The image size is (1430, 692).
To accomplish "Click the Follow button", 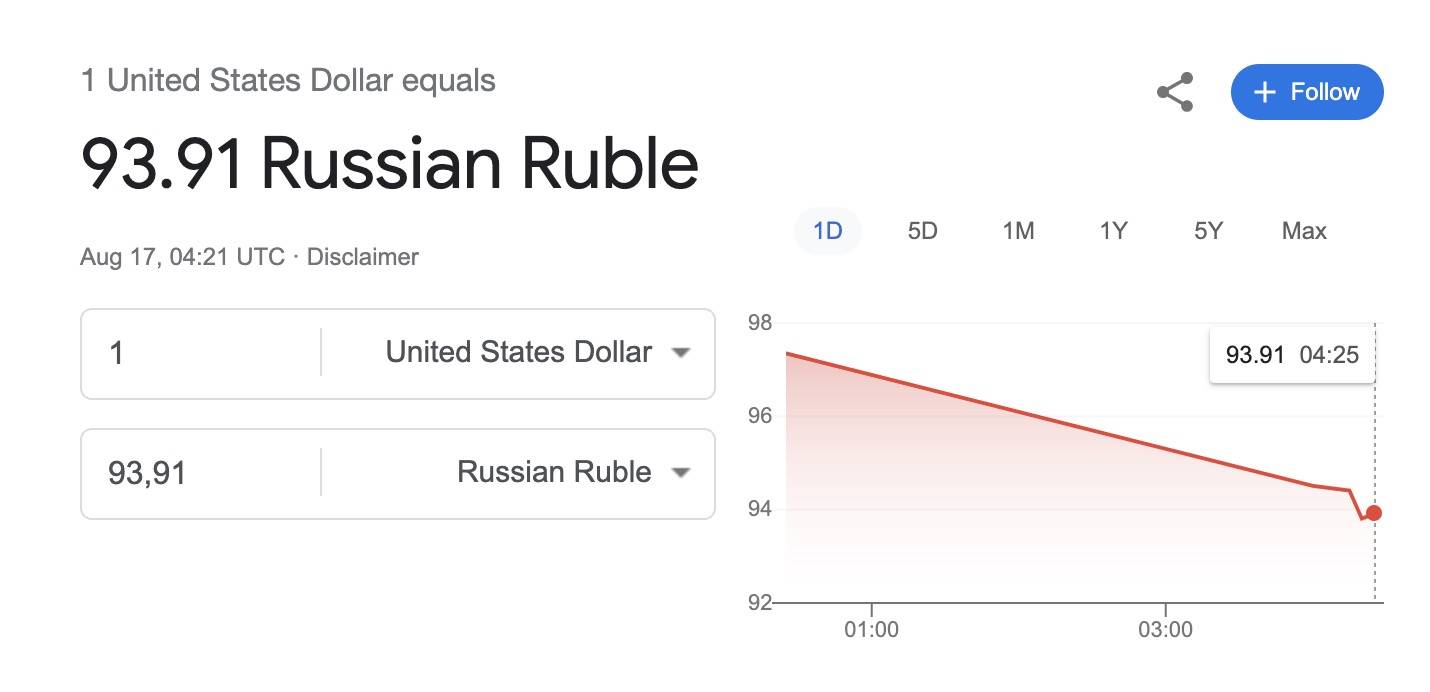I will coord(1307,92).
